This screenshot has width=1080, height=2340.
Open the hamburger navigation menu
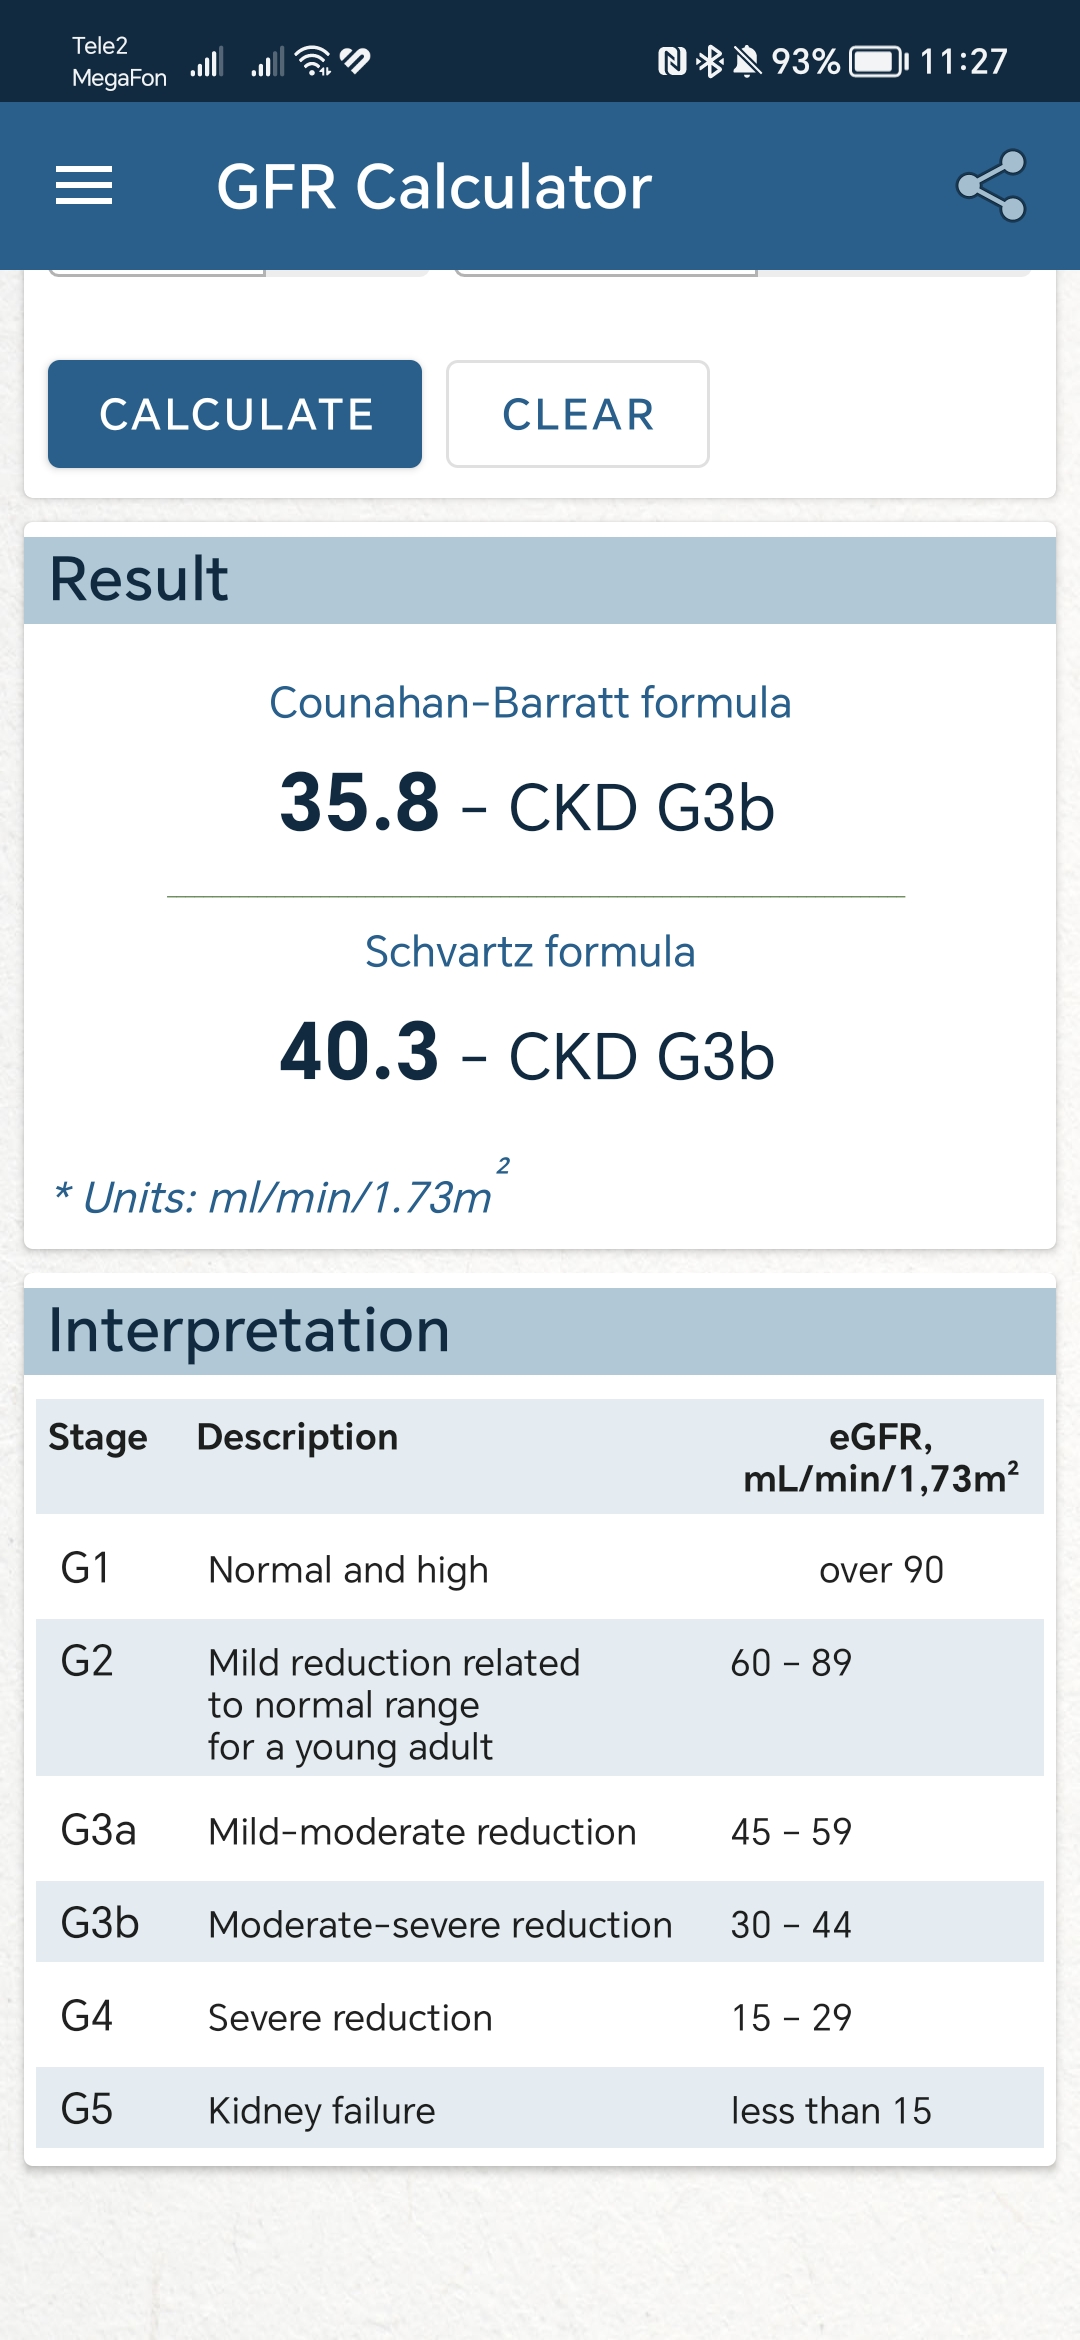coord(84,186)
